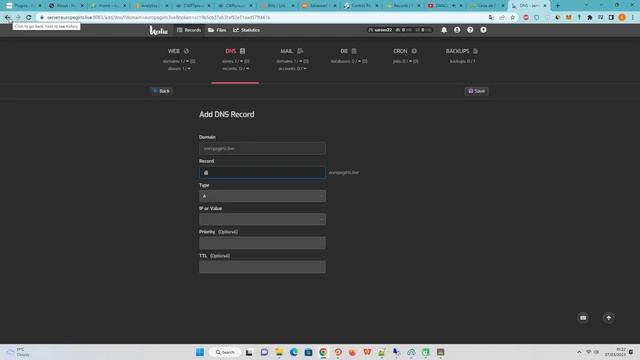640x360 pixels.
Task: Open the Windows taskbar Search box
Action: tap(225, 352)
